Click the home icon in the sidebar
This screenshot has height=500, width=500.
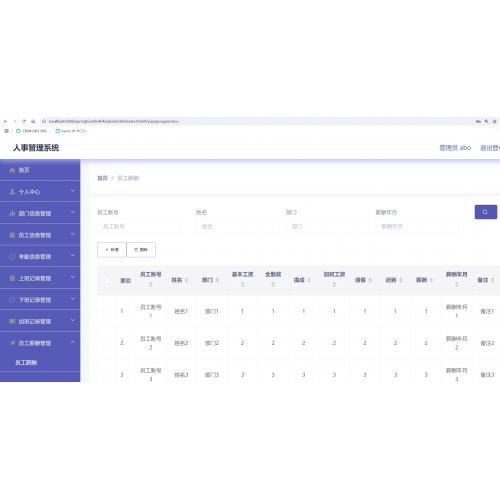click(12, 170)
